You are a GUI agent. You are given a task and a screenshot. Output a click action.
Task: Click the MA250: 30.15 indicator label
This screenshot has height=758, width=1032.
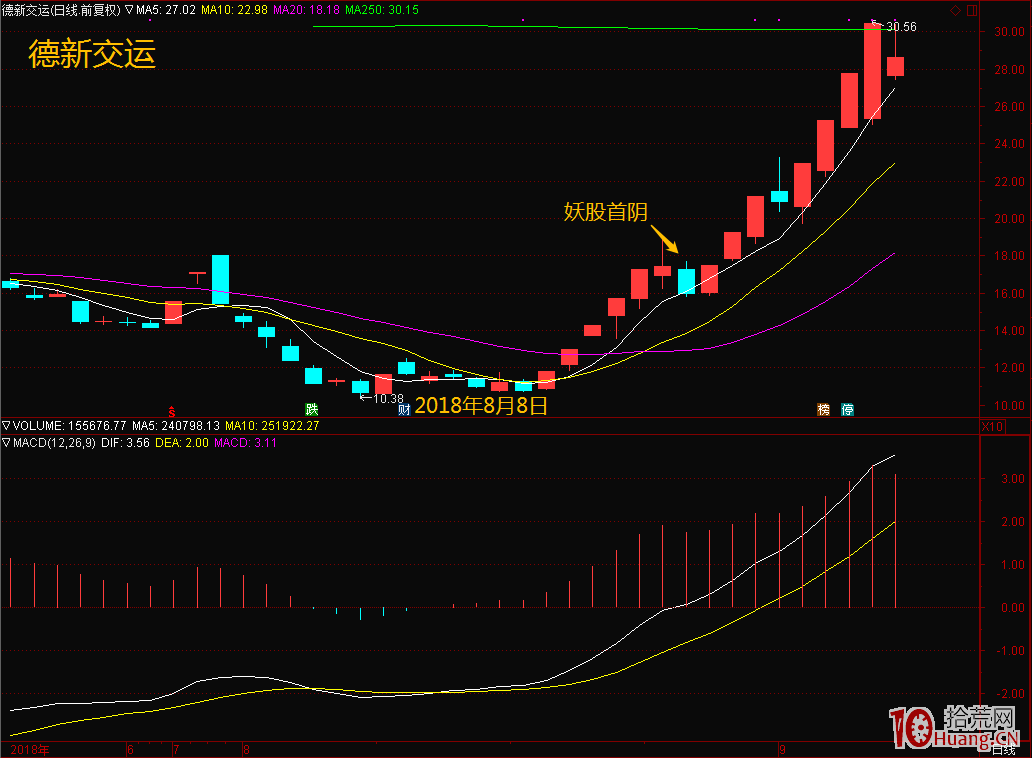pos(382,10)
